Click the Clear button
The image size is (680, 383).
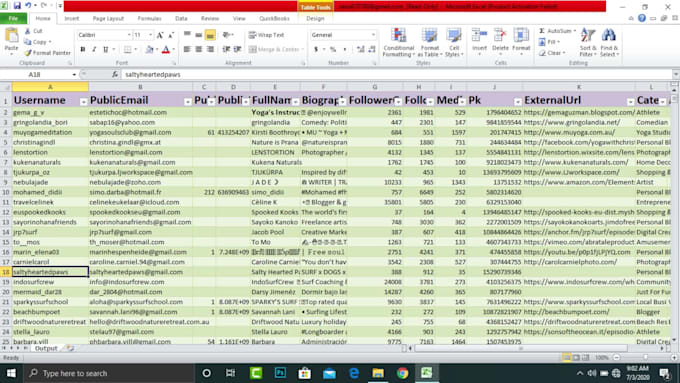click(x=552, y=53)
